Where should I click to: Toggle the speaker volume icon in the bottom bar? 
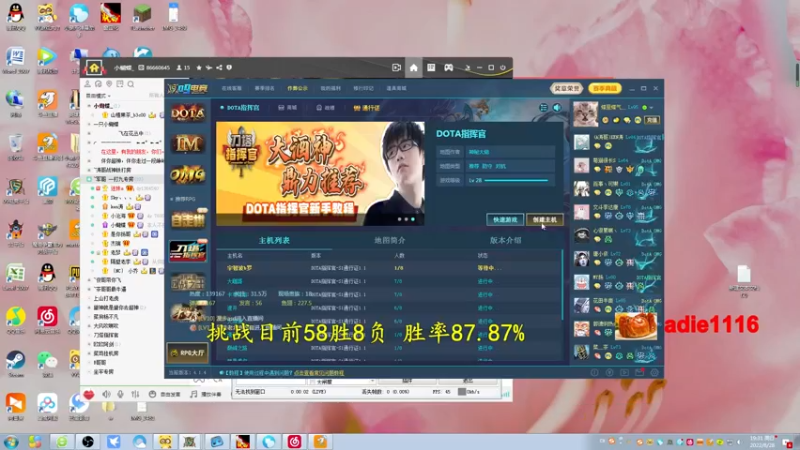coord(106,394)
